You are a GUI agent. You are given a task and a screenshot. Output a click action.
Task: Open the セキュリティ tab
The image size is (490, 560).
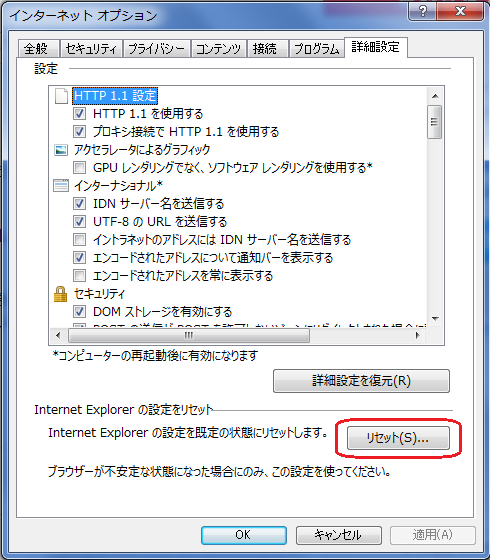point(91,49)
